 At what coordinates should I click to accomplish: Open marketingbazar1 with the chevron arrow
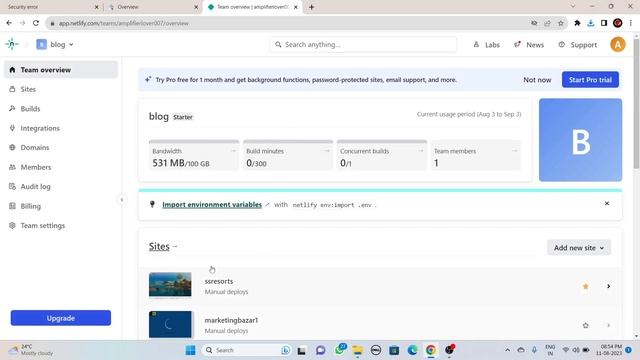point(608,325)
